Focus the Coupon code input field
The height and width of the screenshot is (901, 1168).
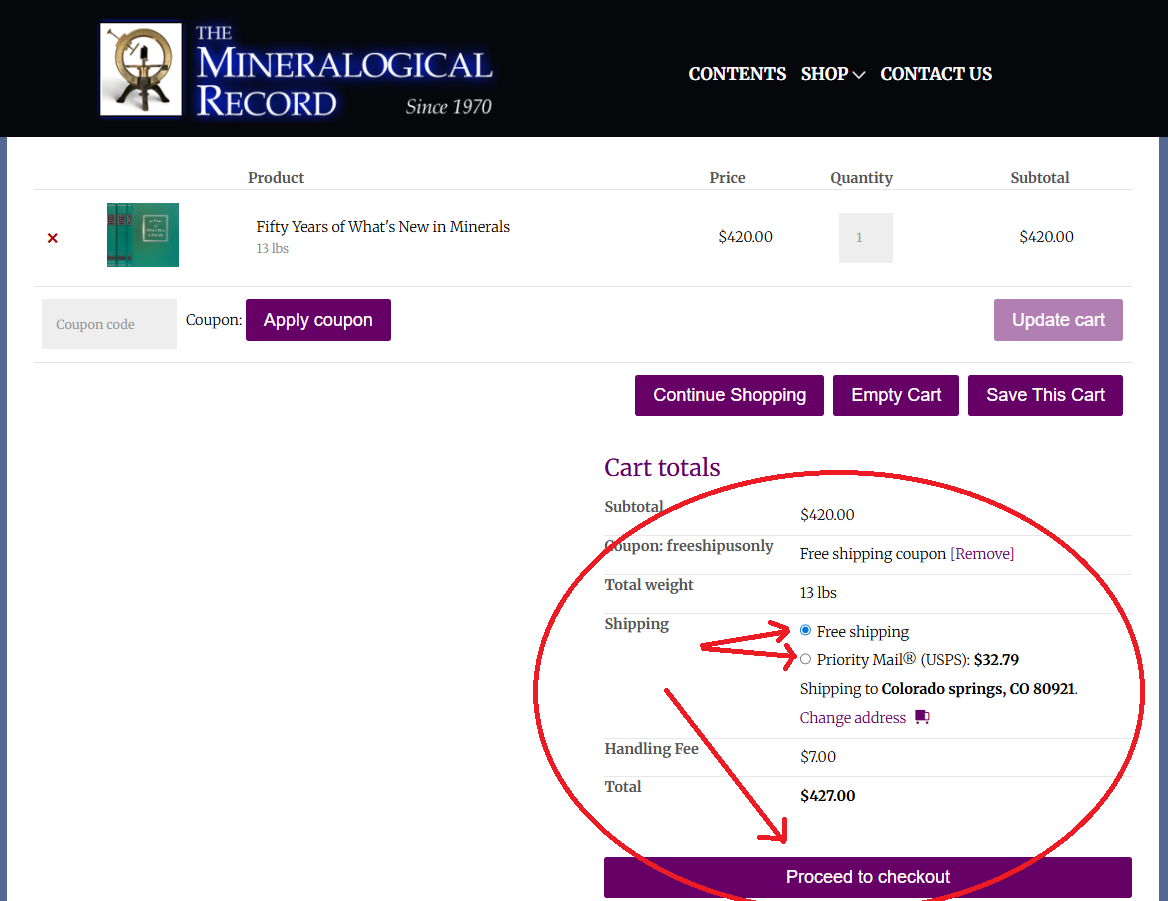[109, 324]
